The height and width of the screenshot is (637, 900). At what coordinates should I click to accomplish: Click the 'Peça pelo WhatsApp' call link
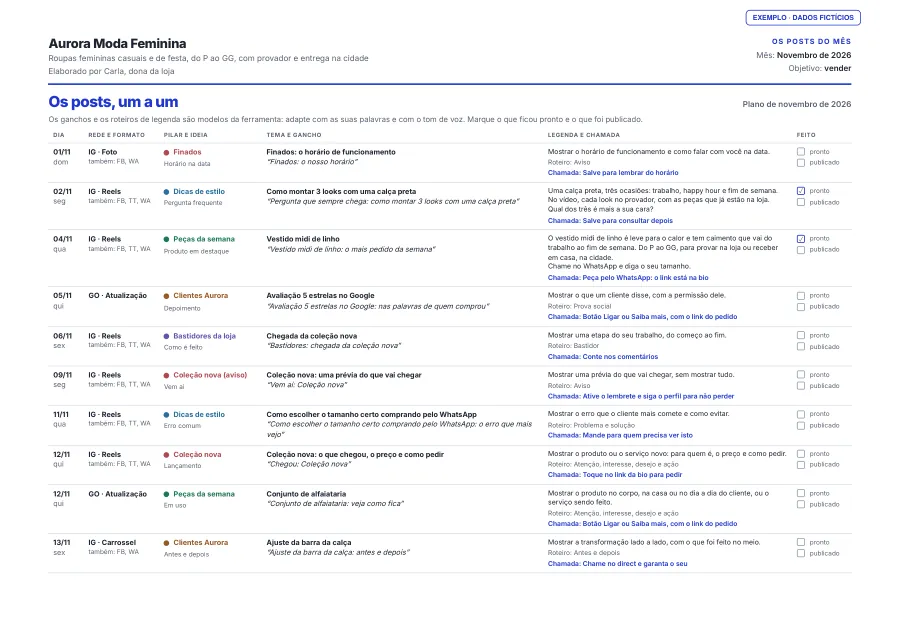628,278
